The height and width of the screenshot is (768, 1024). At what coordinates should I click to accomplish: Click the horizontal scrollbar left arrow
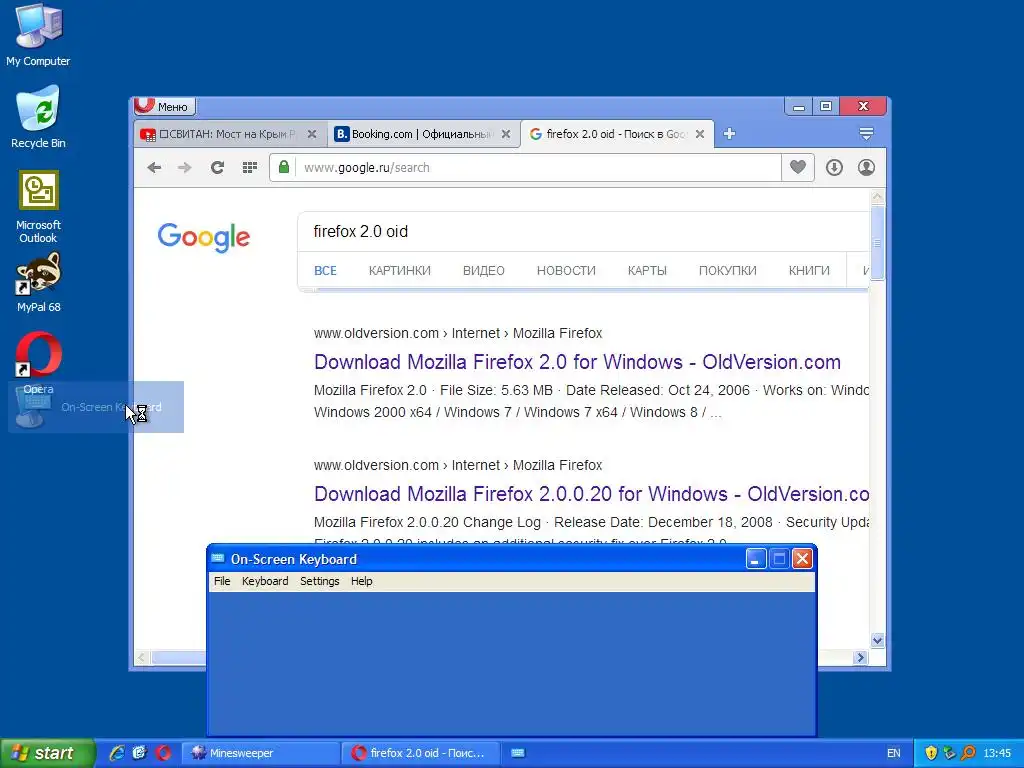[142, 658]
